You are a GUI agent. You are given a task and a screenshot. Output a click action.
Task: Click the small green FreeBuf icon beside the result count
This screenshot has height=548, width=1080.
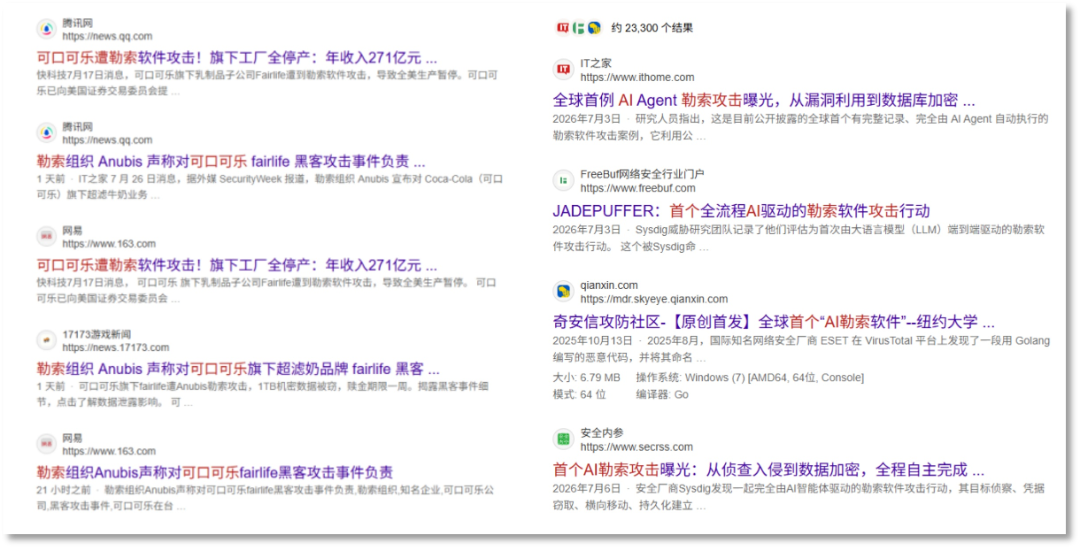[x=579, y=28]
